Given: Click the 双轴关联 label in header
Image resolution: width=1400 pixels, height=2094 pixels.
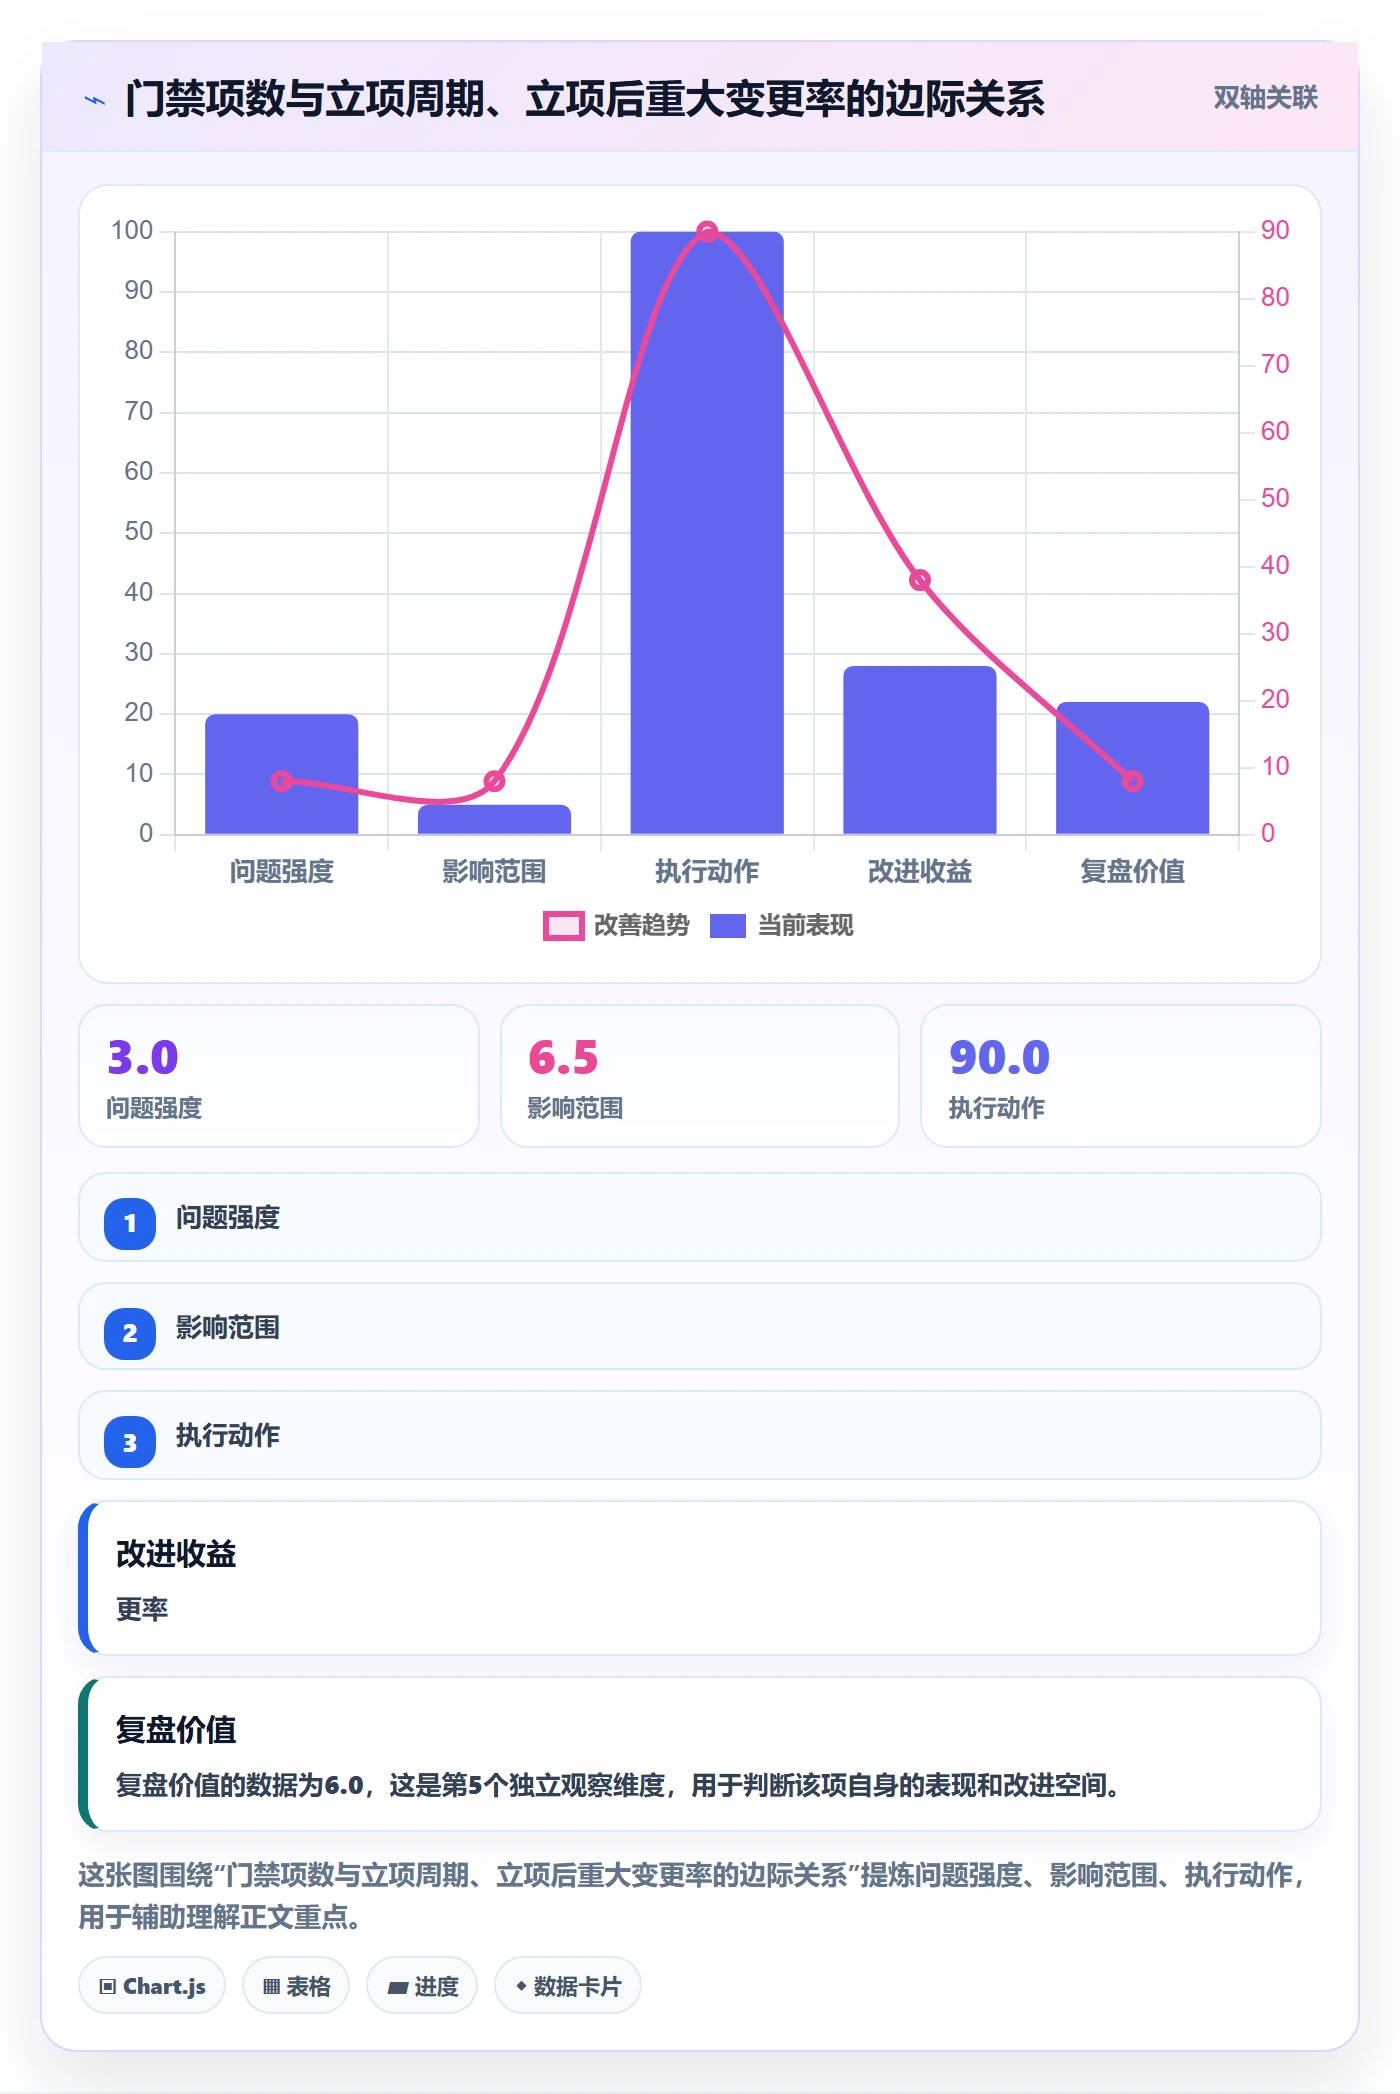Looking at the screenshot, I should (1265, 98).
